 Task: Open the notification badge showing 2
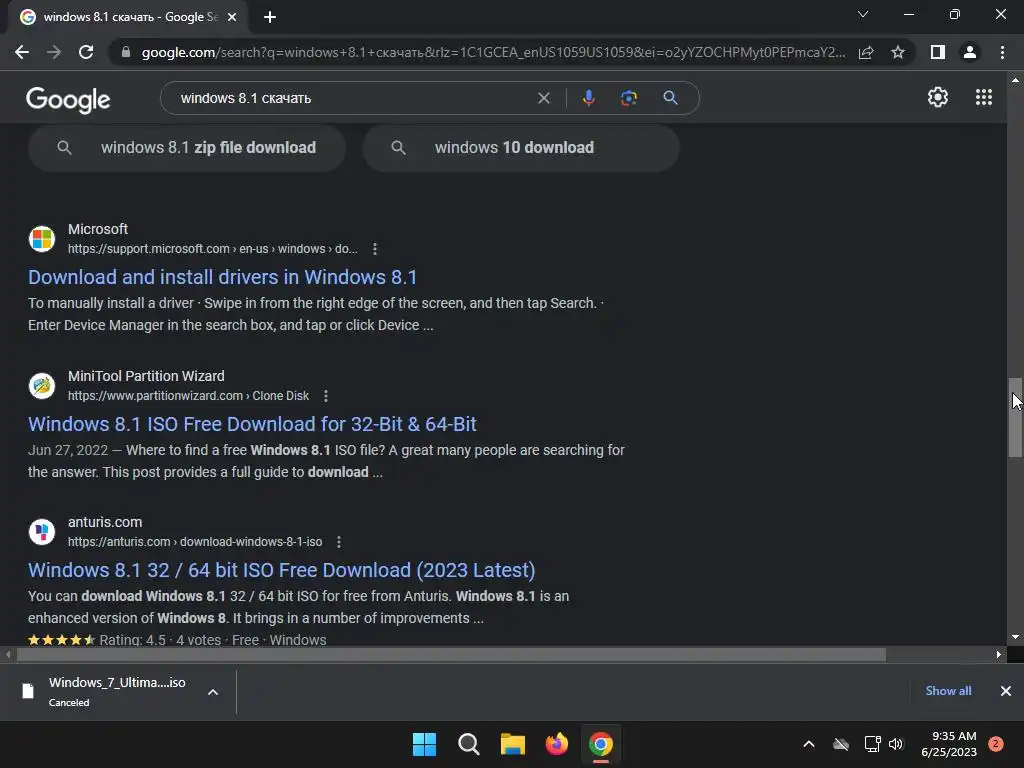(x=996, y=744)
